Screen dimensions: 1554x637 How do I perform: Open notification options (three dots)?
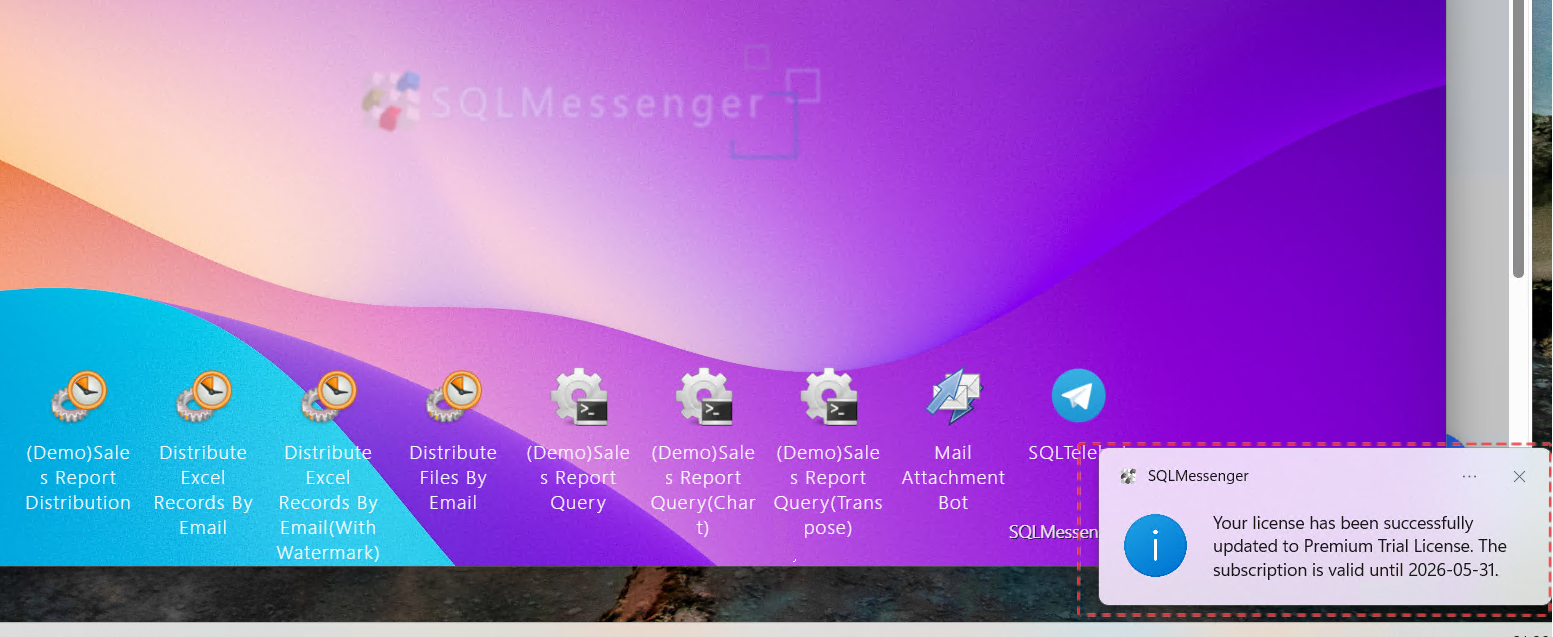[x=1469, y=477]
